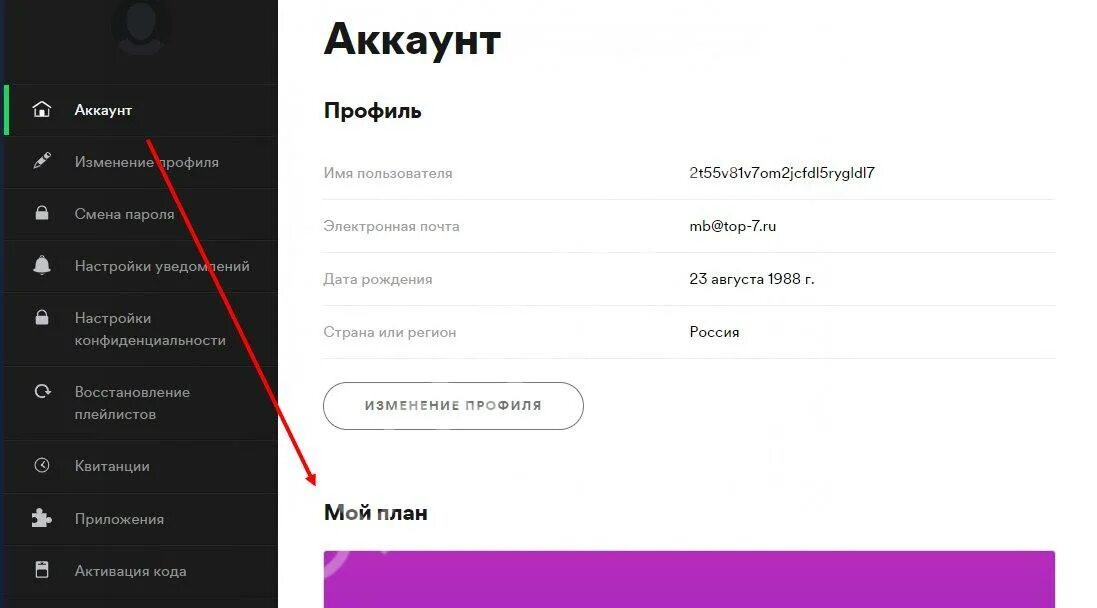Viewport: 1097px width, 608px height.
Task: Click the card icon for Активация кода
Action: [42, 570]
